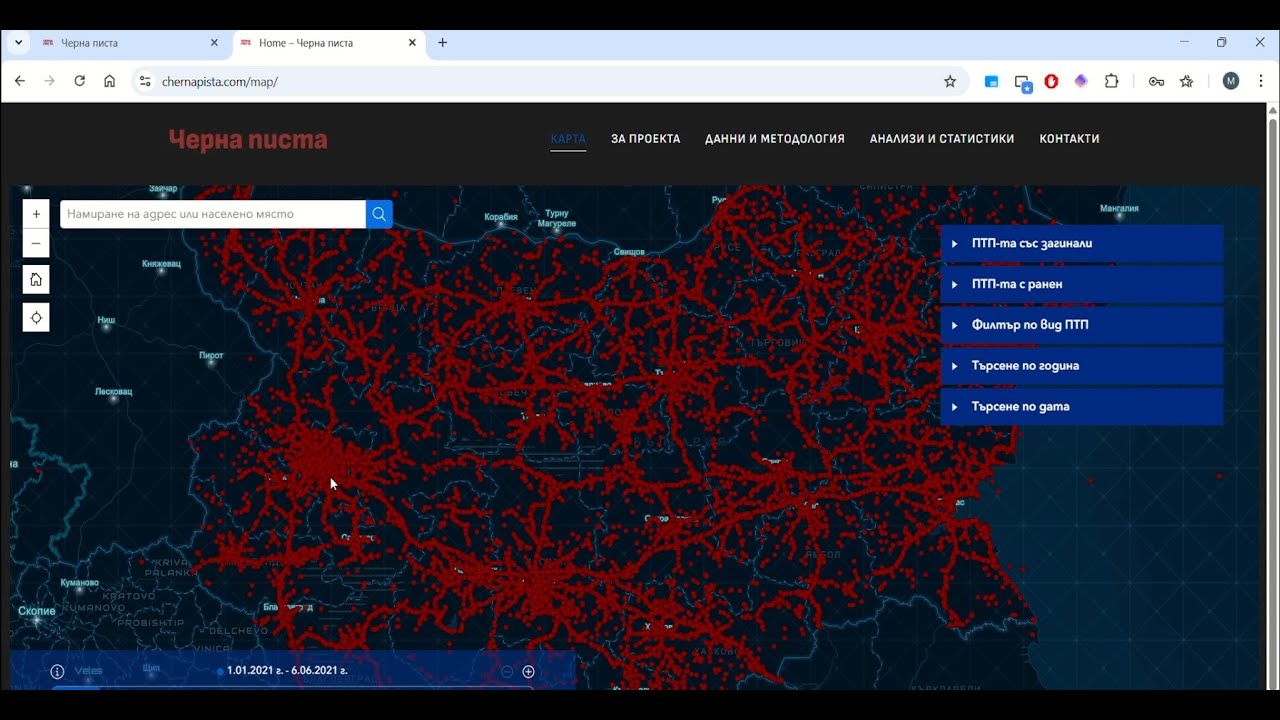Click the address search input field
The height and width of the screenshot is (720, 1280).
(213, 214)
